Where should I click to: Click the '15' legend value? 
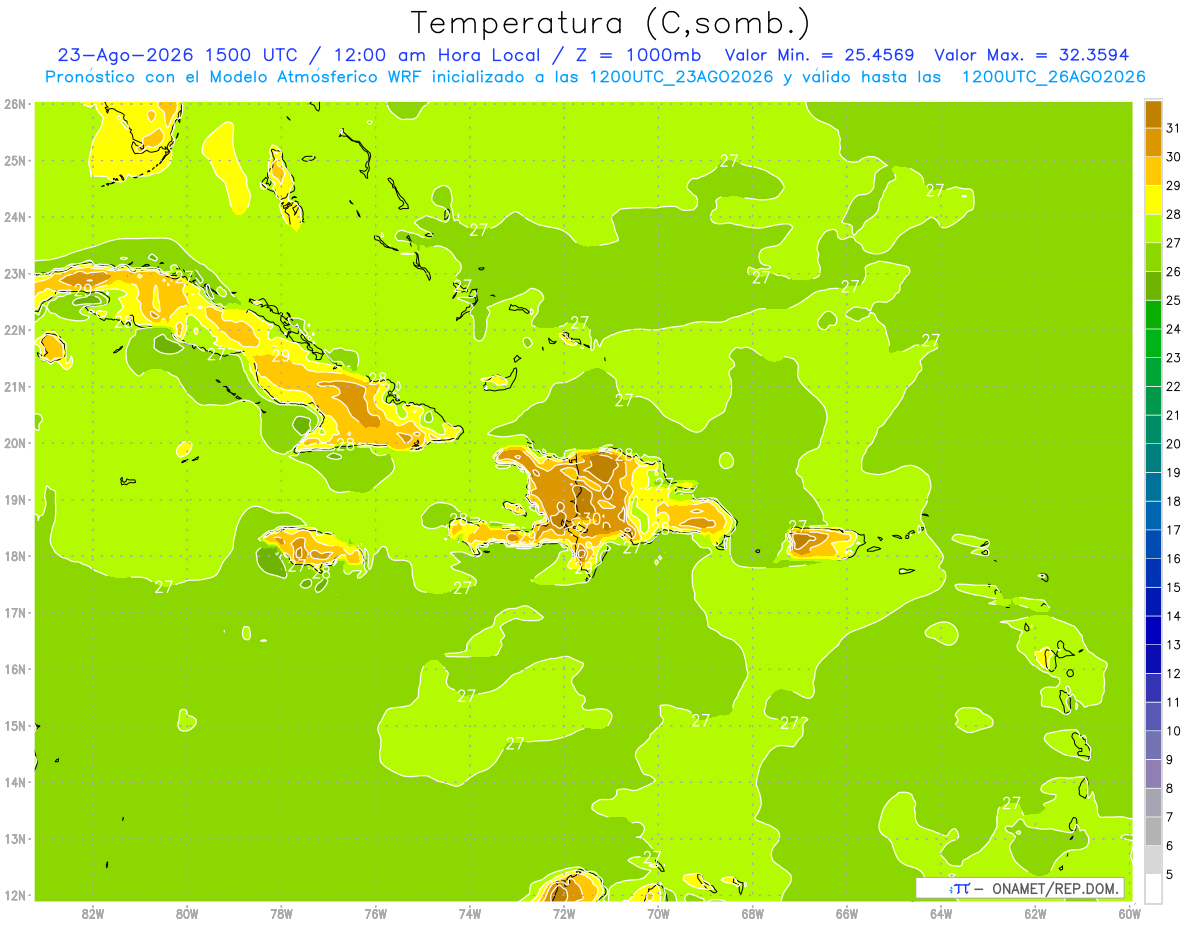[x=1173, y=587]
